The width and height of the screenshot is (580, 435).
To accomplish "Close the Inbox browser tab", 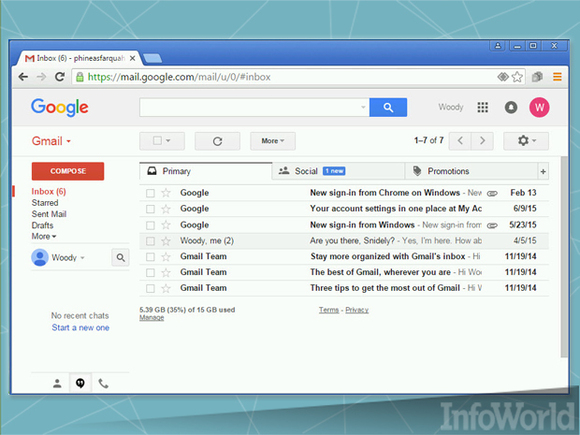I will pyautogui.click(x=132, y=58).
